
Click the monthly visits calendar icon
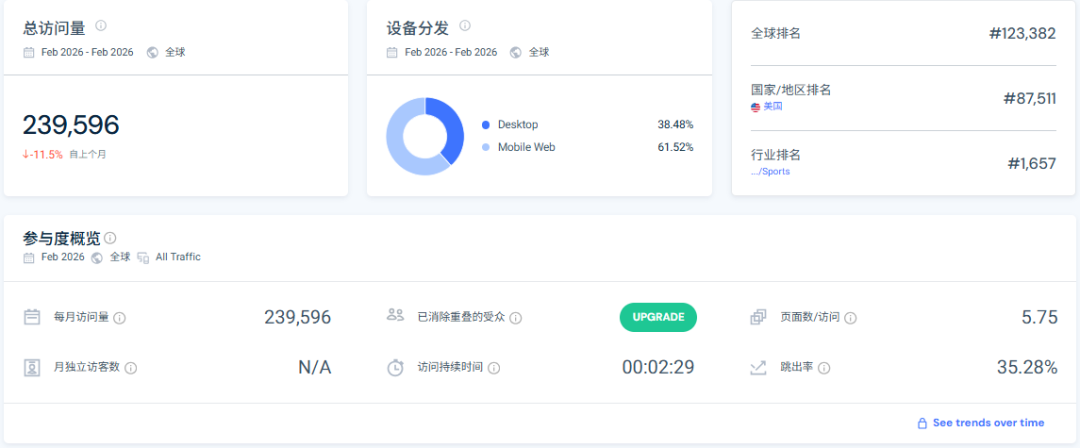pos(32,317)
